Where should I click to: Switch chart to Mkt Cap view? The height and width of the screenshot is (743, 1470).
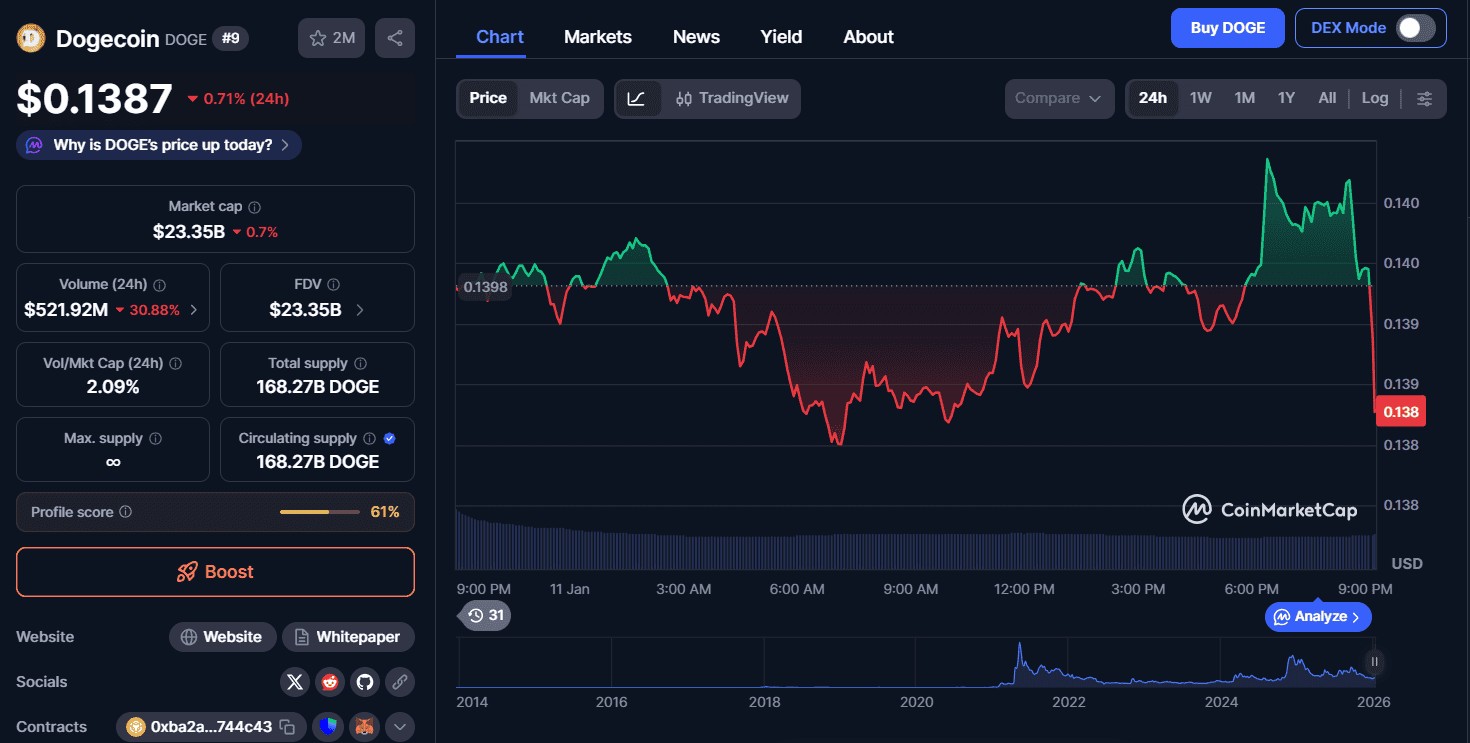click(559, 98)
